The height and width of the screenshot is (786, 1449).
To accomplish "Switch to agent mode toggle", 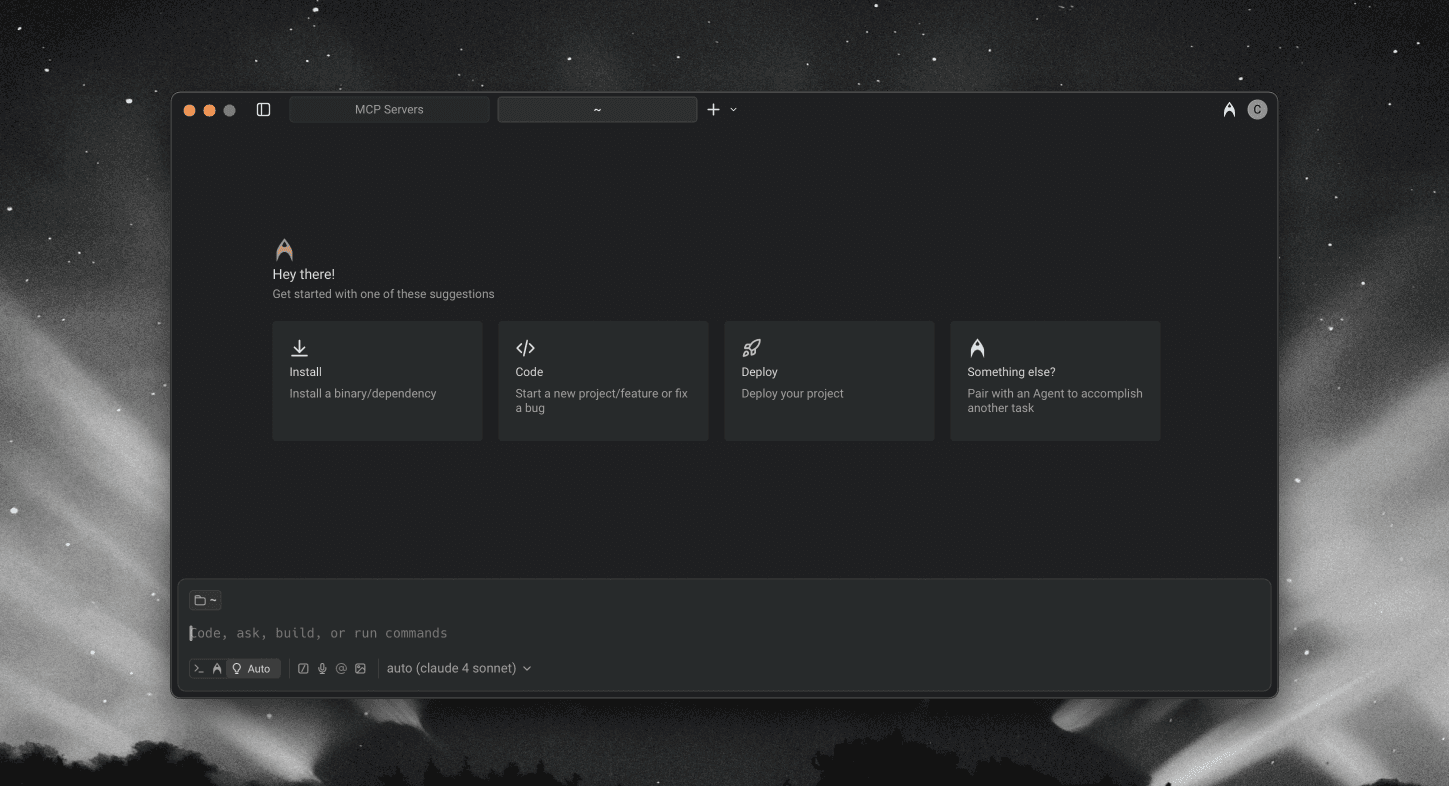I will pos(217,669).
